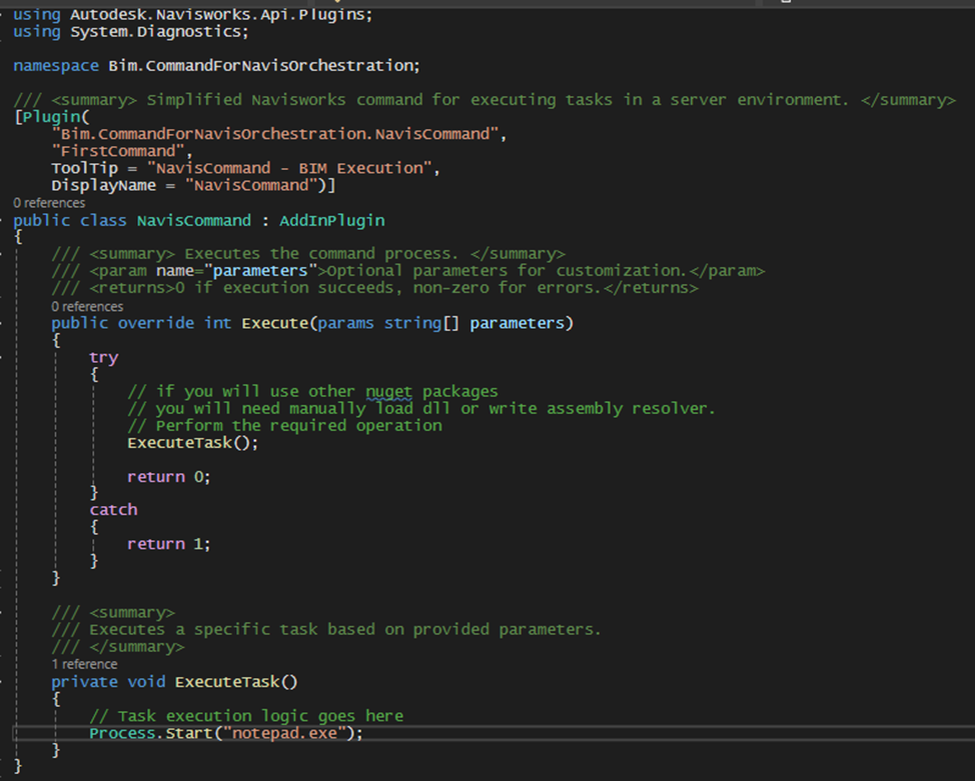The width and height of the screenshot is (975, 781).
Task: Click the 'return 0;' statement
Action: pos(169,477)
